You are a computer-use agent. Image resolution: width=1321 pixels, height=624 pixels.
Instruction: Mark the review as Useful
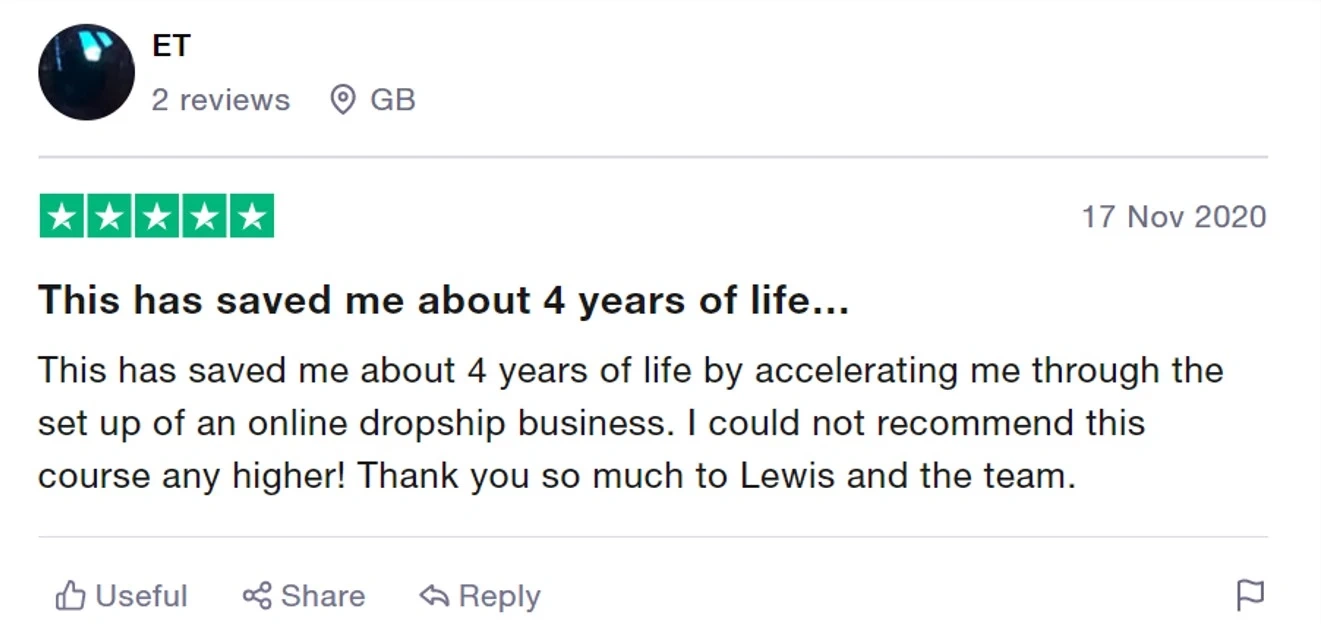(x=140, y=596)
